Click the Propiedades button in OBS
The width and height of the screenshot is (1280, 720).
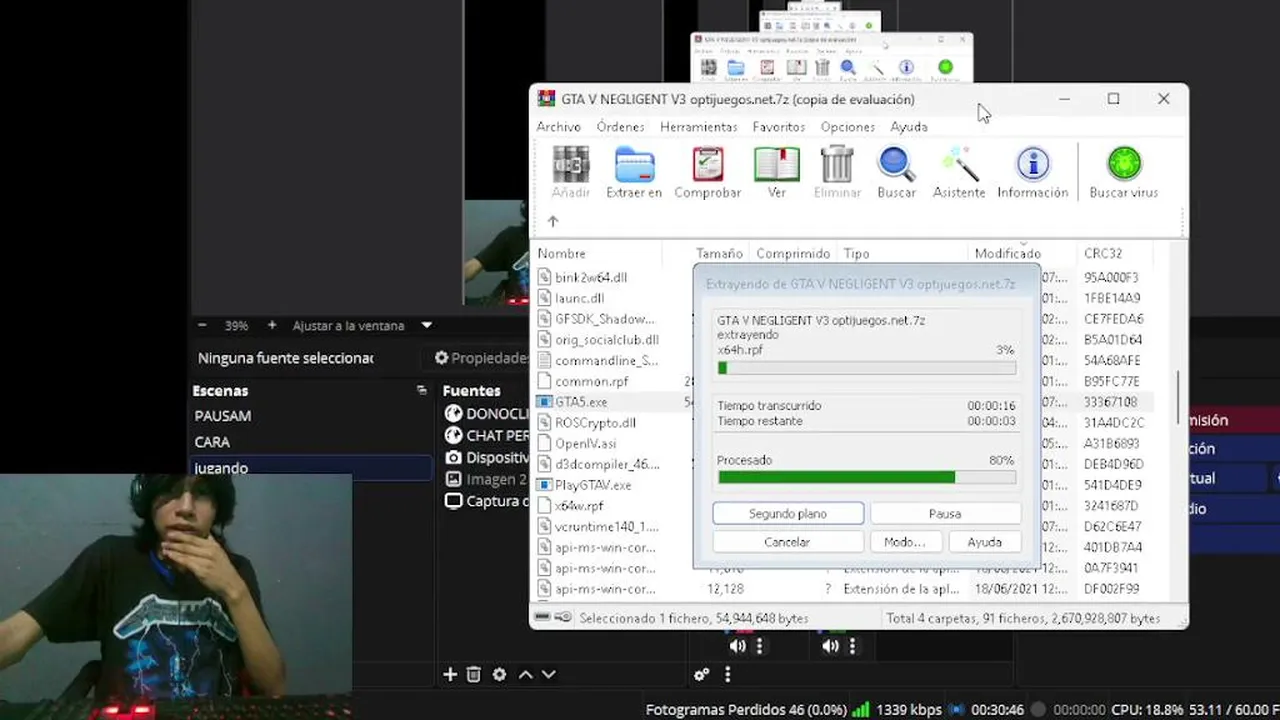click(481, 358)
